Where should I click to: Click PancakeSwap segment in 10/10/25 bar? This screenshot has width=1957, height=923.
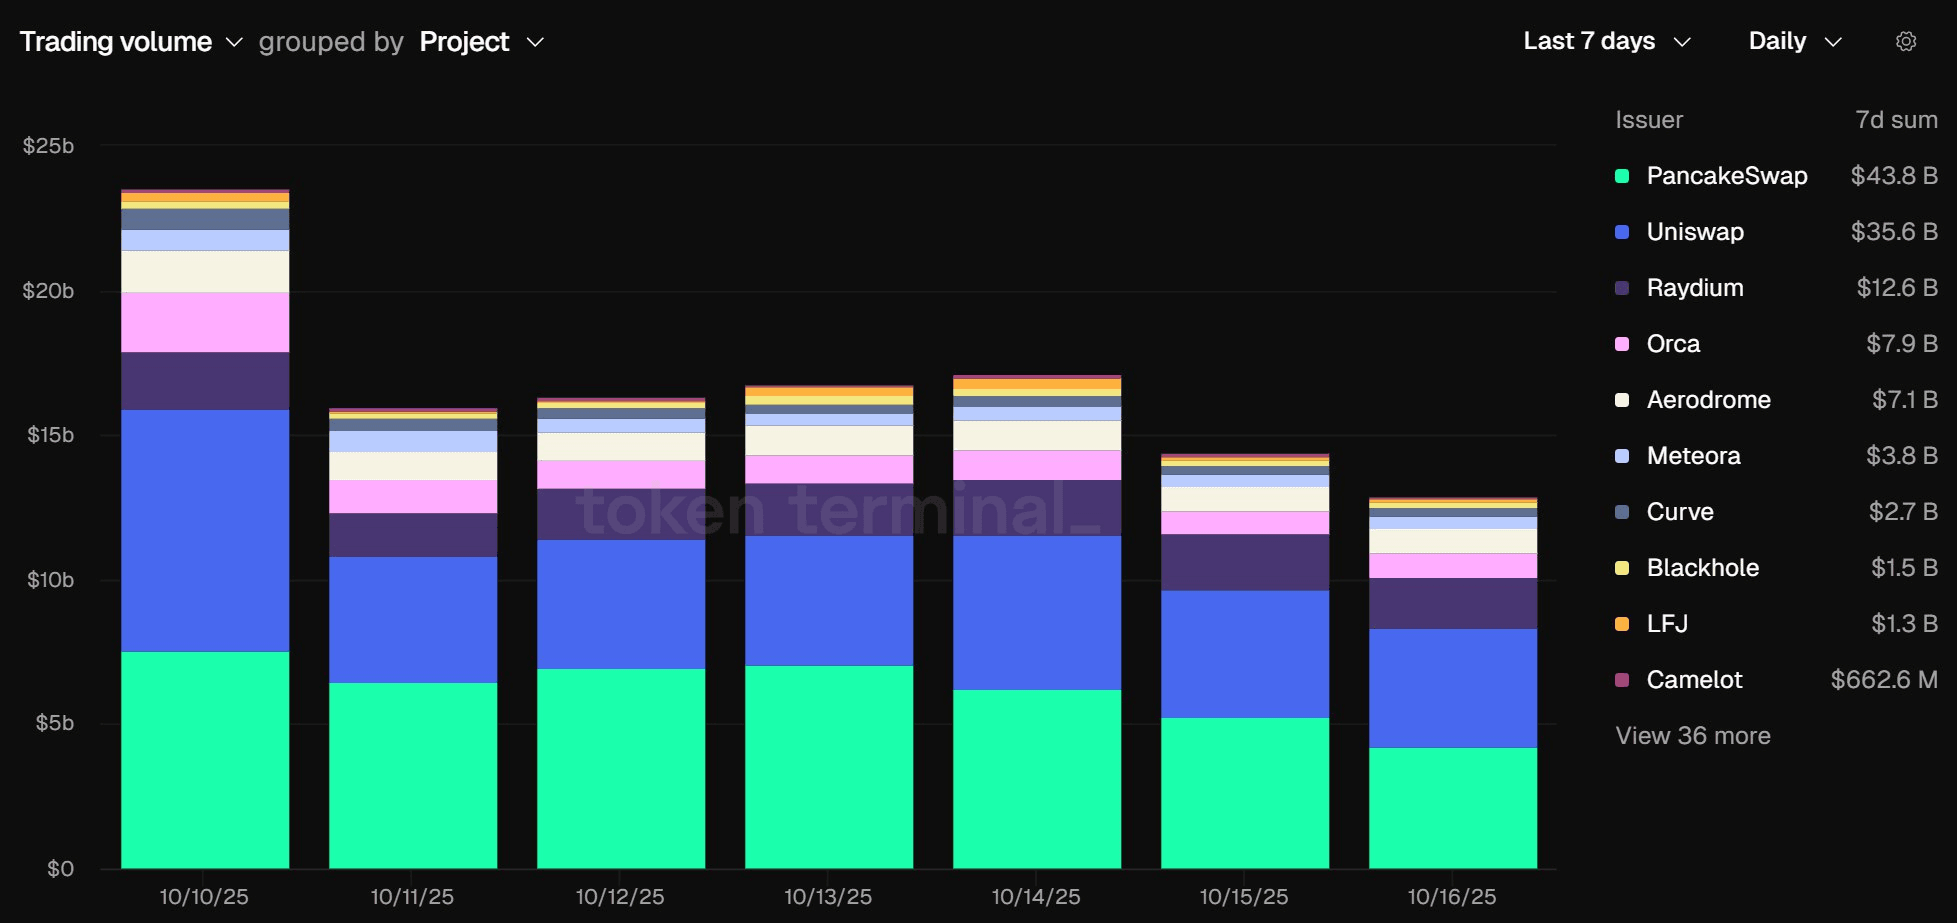coord(205,760)
